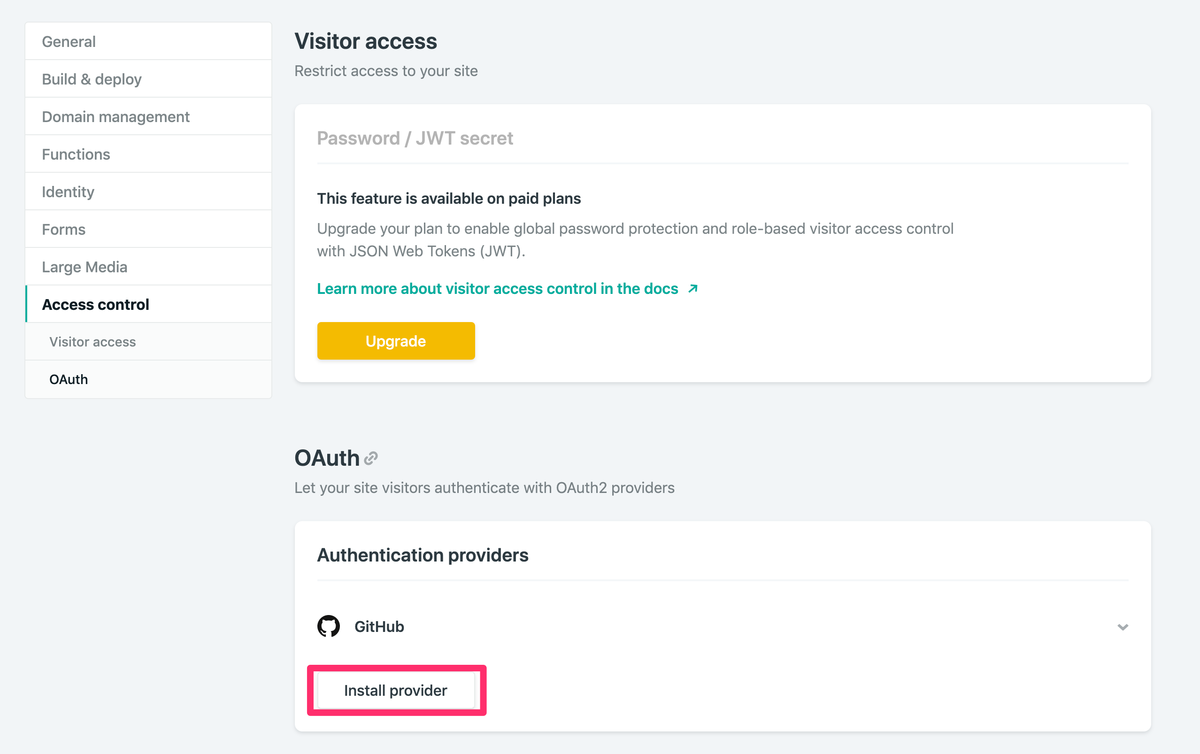Click the Install provider button
Image resolution: width=1200 pixels, height=754 pixels.
396,690
